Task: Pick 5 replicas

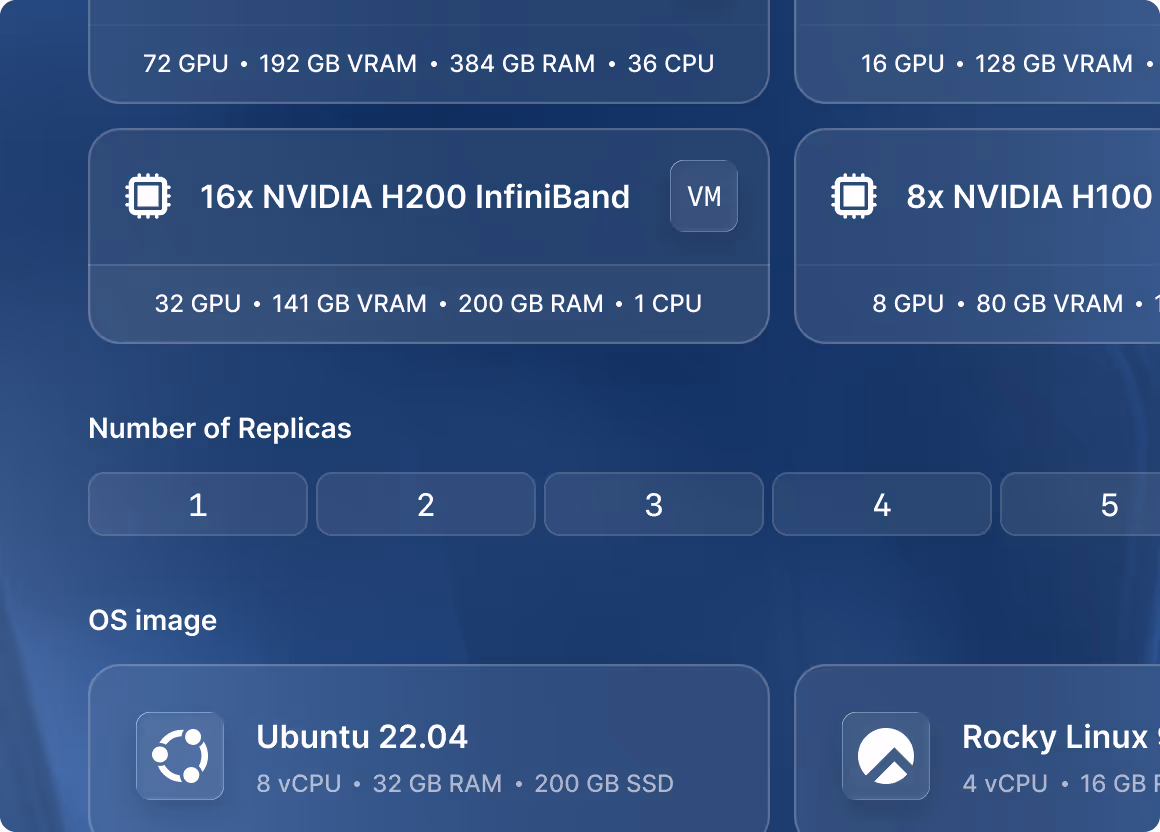Action: [1080, 504]
